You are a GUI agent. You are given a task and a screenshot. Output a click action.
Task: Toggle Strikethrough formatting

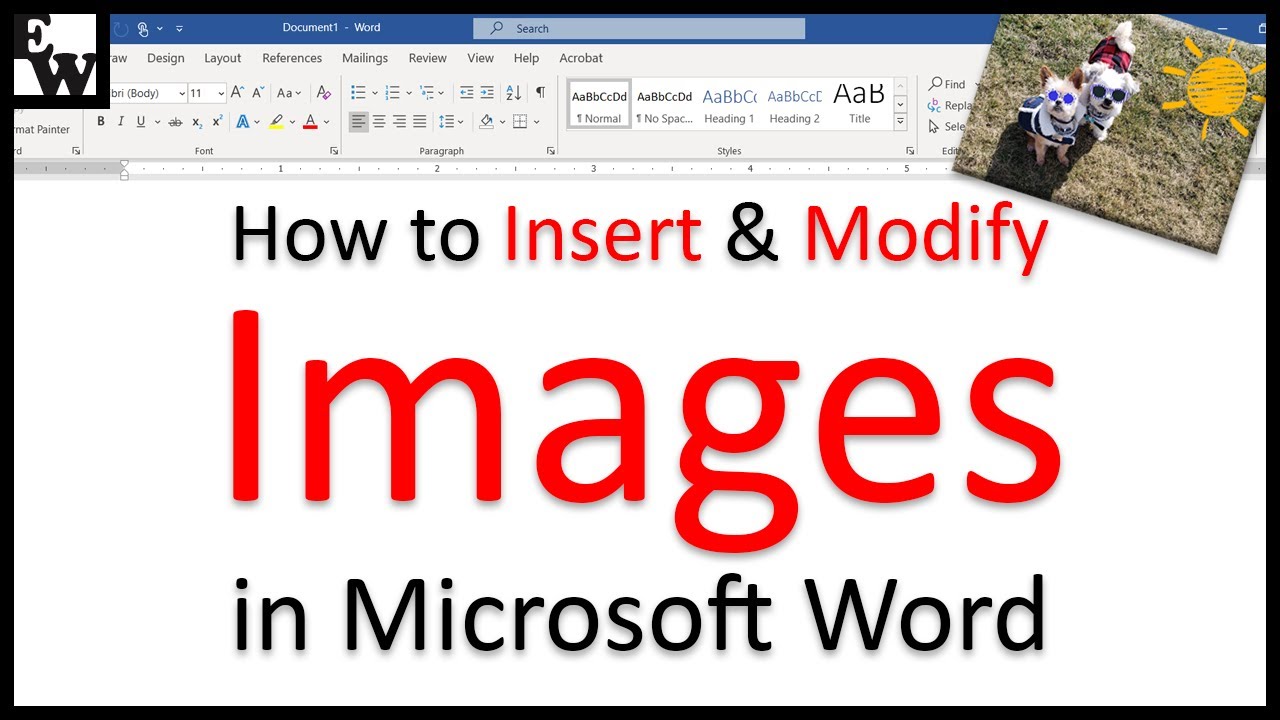pos(175,122)
